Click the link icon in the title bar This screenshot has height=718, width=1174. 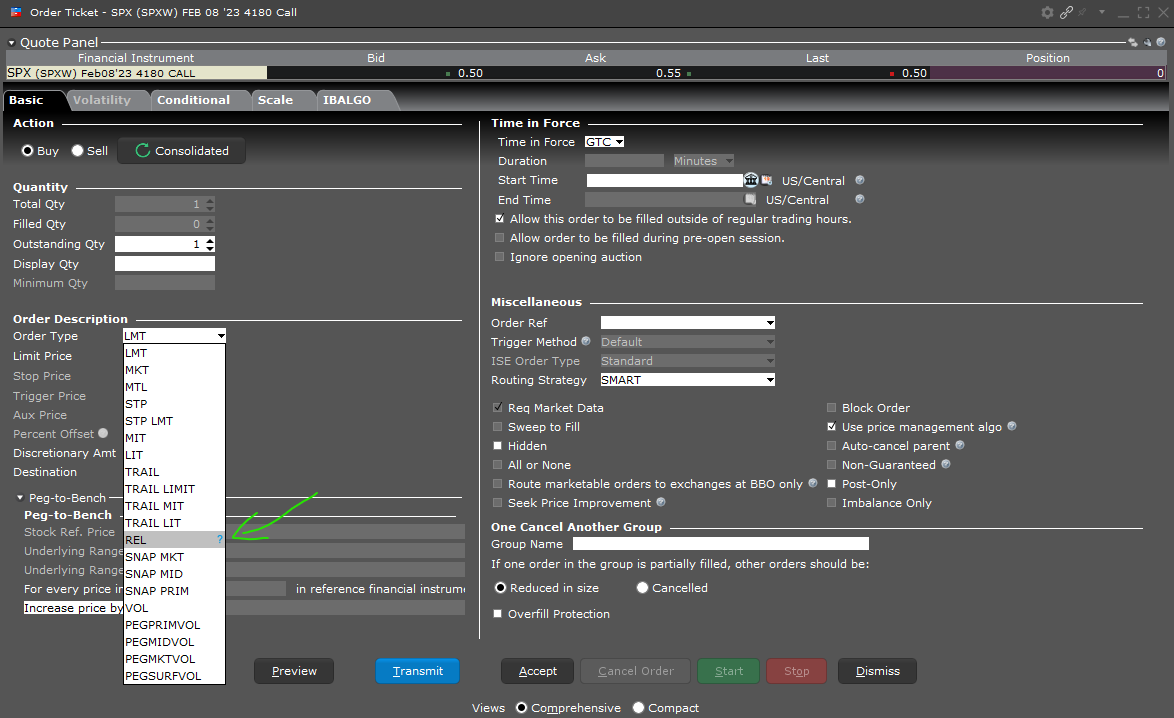(1066, 12)
